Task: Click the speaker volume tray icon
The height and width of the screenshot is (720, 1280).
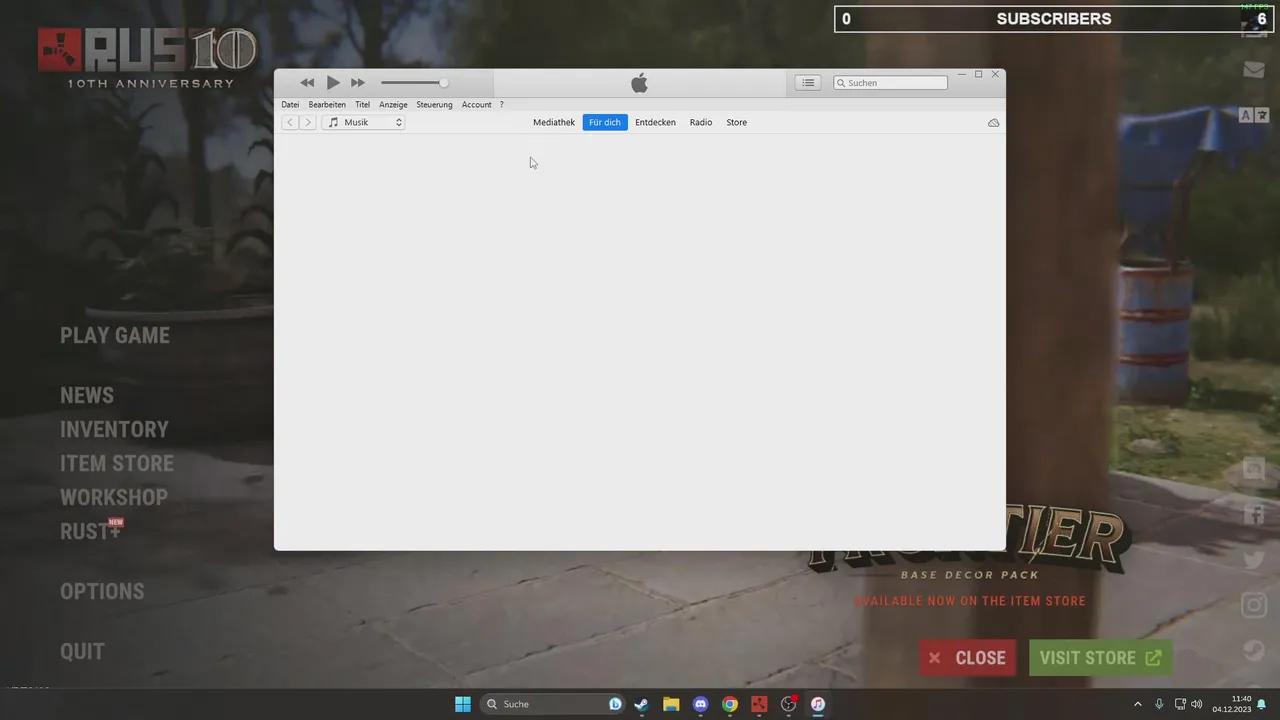Action: click(1197, 704)
